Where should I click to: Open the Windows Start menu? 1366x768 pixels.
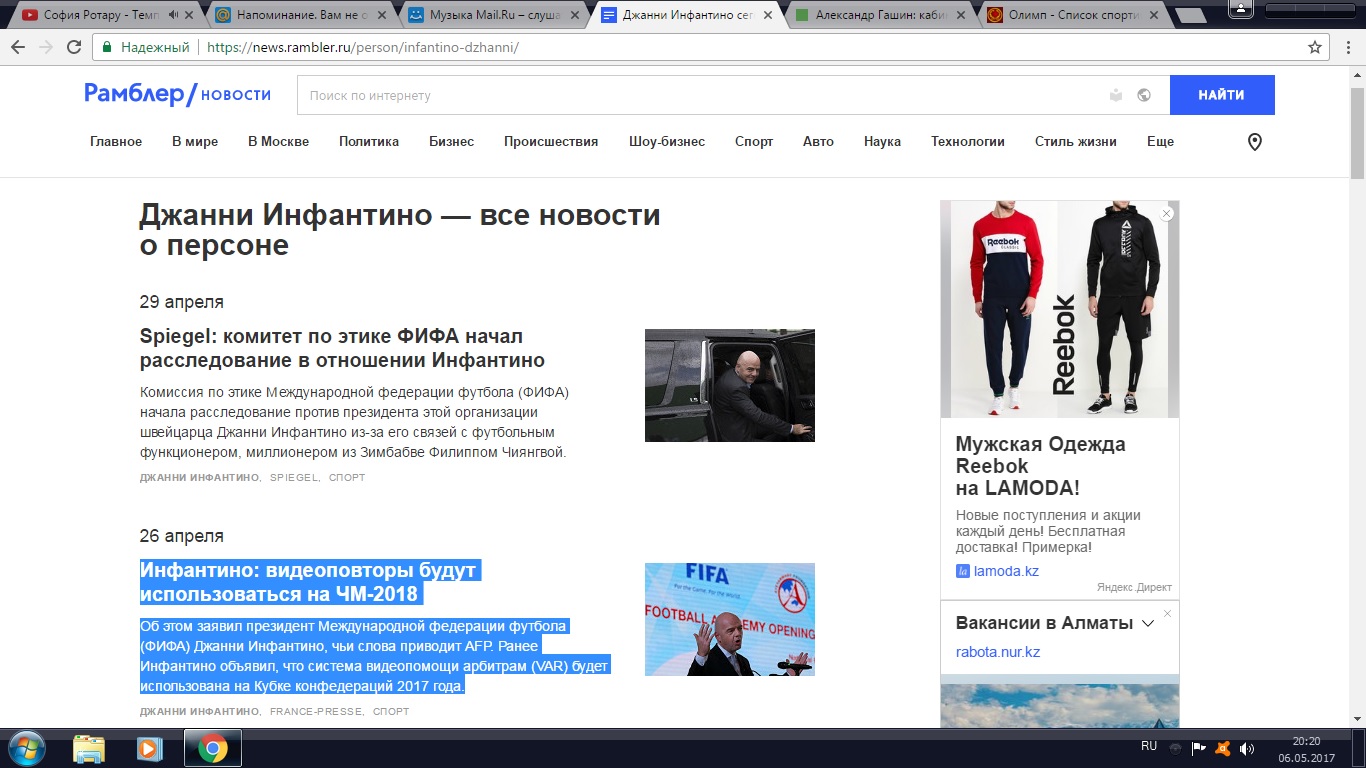click(x=26, y=748)
